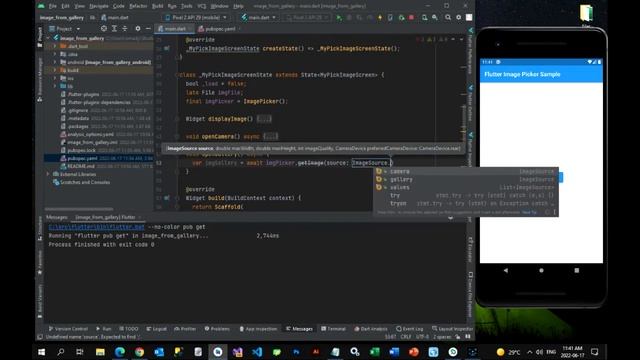Screen dimensions: 640x360
Task: Click the Windows Start button
Action: 42,351
